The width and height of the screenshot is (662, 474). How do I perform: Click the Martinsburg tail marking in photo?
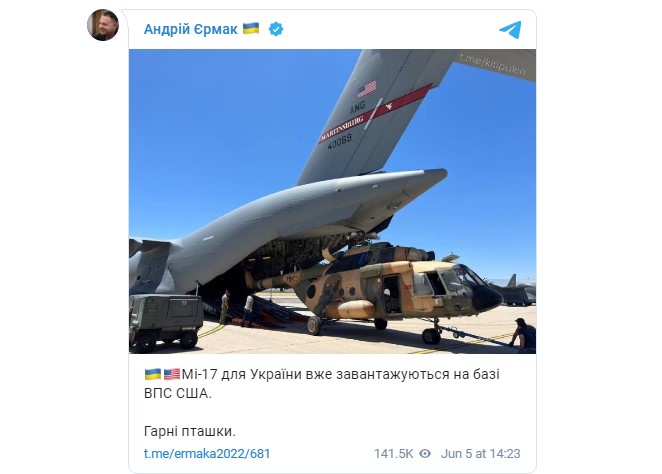(342, 127)
